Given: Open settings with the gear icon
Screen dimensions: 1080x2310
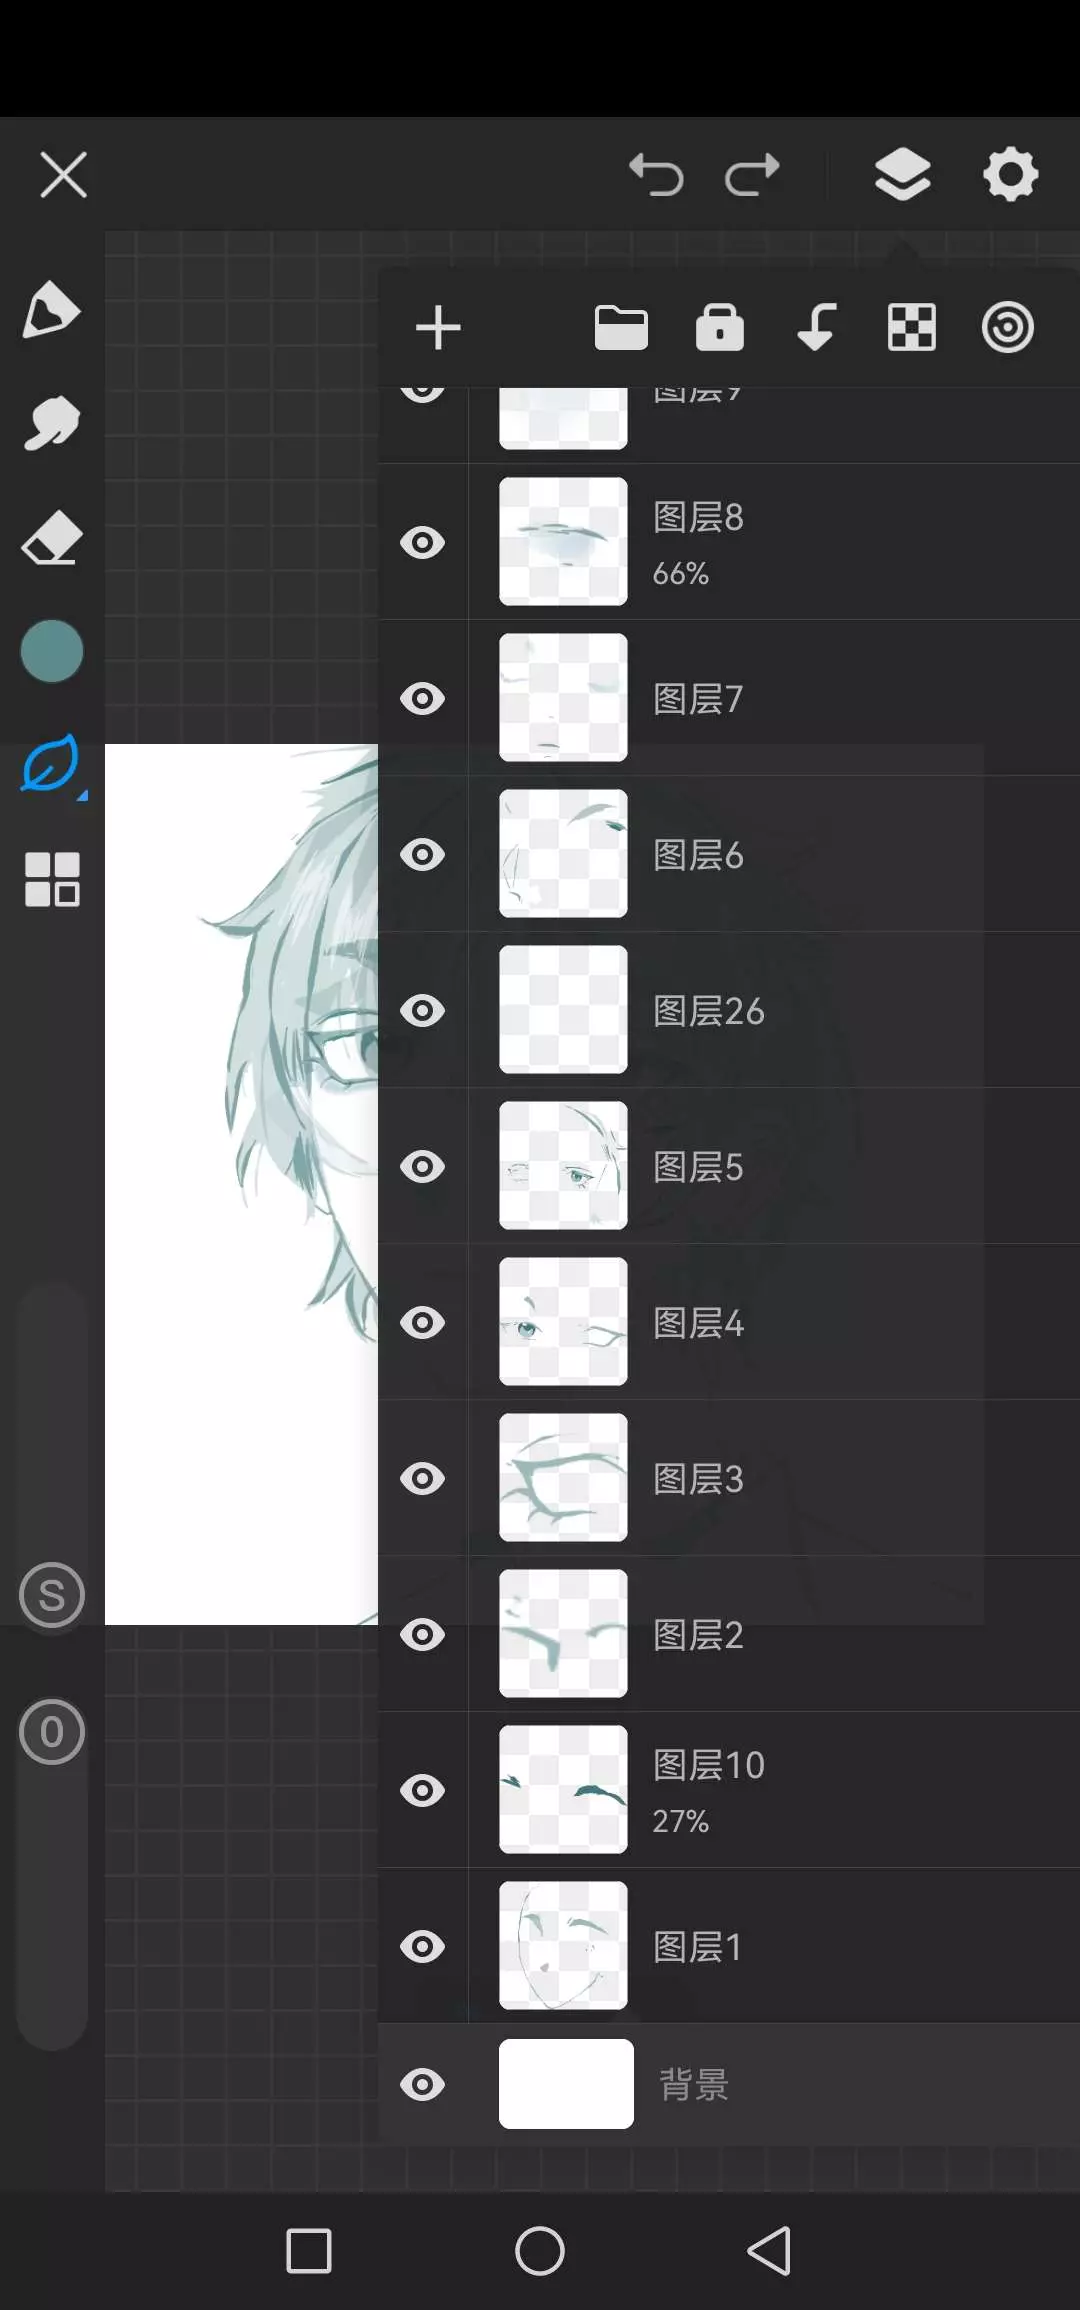Looking at the screenshot, I should point(1010,175).
